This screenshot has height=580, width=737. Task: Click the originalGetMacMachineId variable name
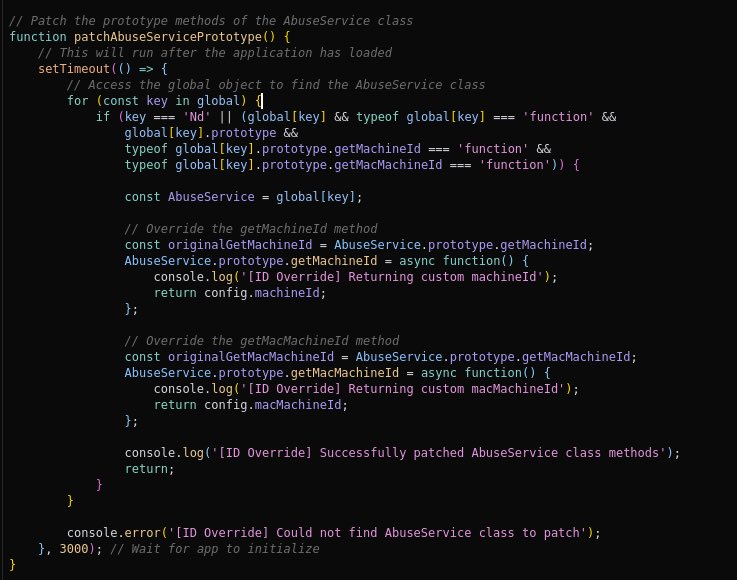251,356
